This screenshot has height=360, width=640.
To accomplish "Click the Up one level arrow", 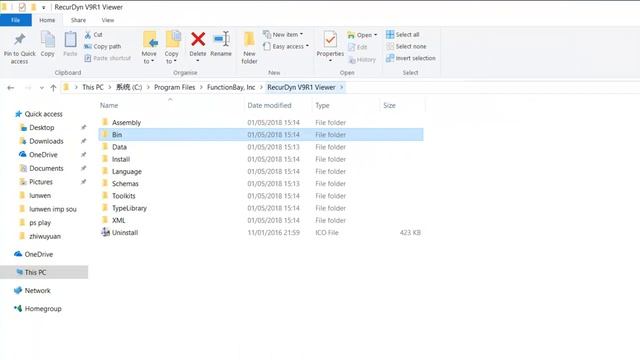I will click(x=53, y=87).
